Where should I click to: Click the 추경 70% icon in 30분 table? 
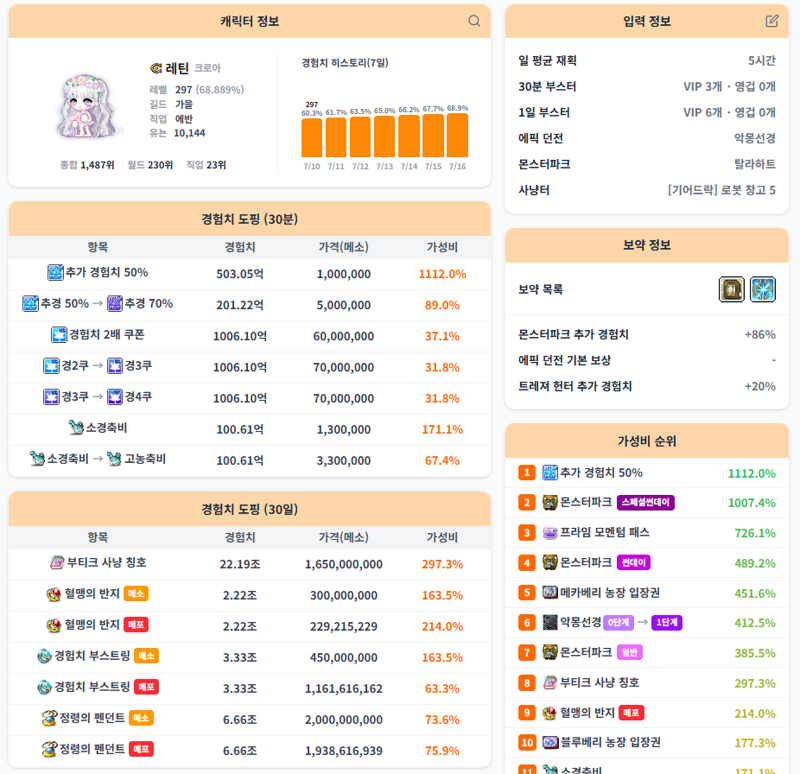(x=115, y=304)
